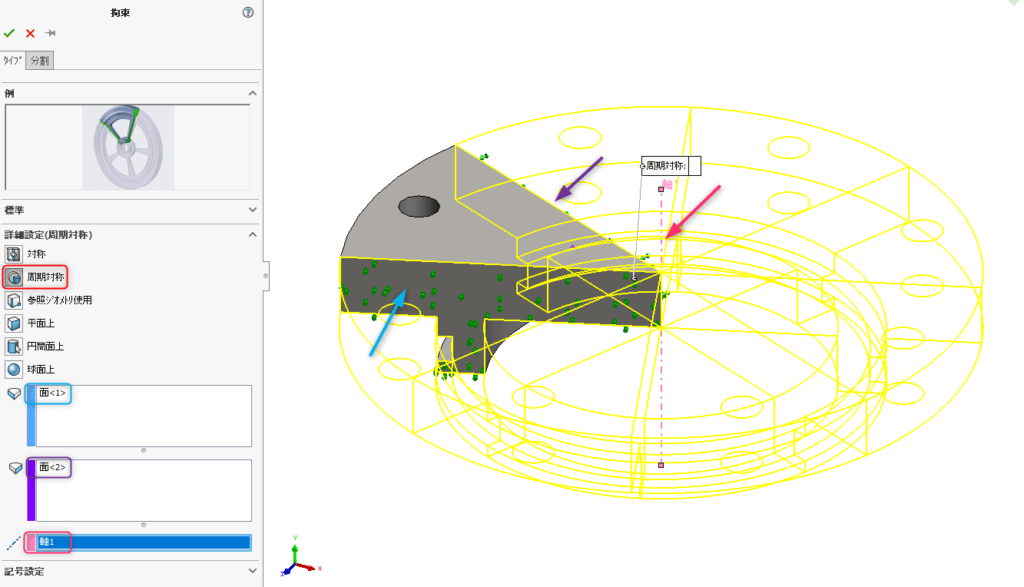Click the 周期対称 callout label in viewport
Image resolution: width=1024 pixels, height=587 pixels.
pos(670,166)
